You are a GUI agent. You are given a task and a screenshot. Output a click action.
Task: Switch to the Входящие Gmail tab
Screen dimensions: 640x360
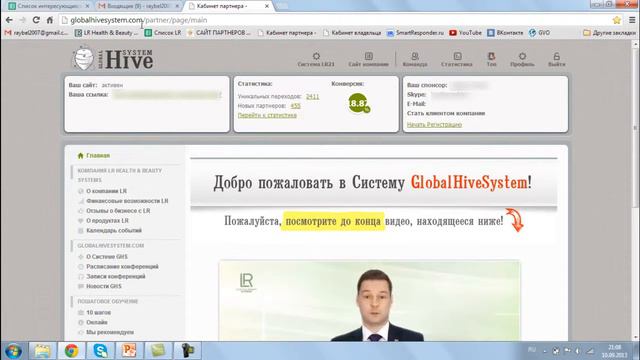click(139, 6)
